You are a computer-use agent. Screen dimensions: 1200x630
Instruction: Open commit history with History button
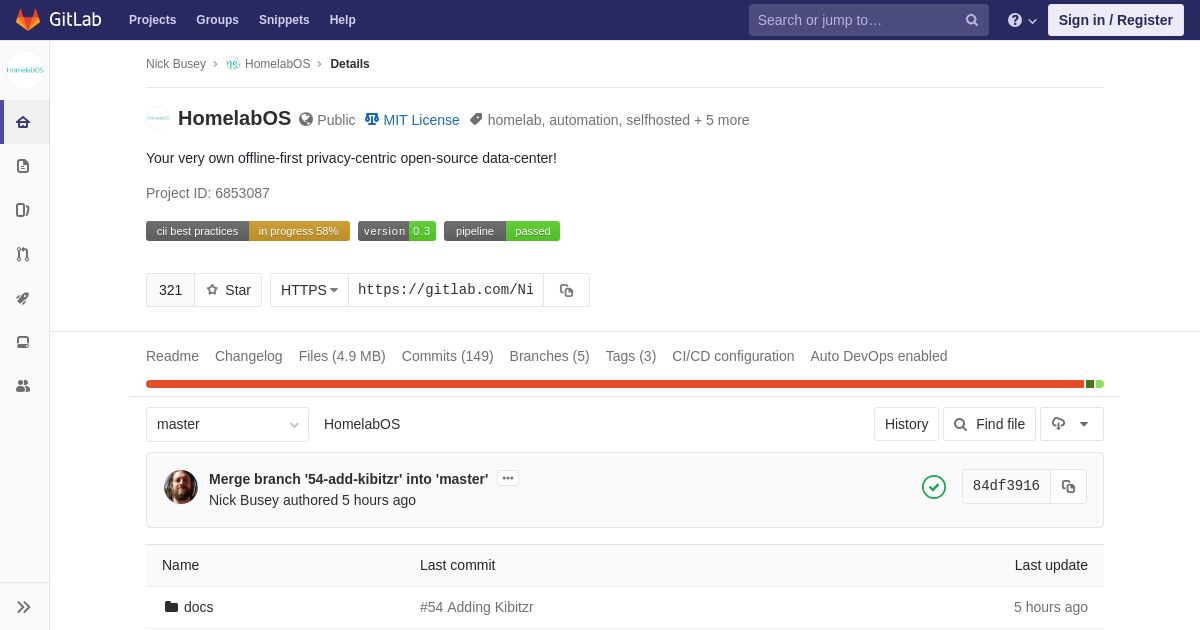[906, 424]
